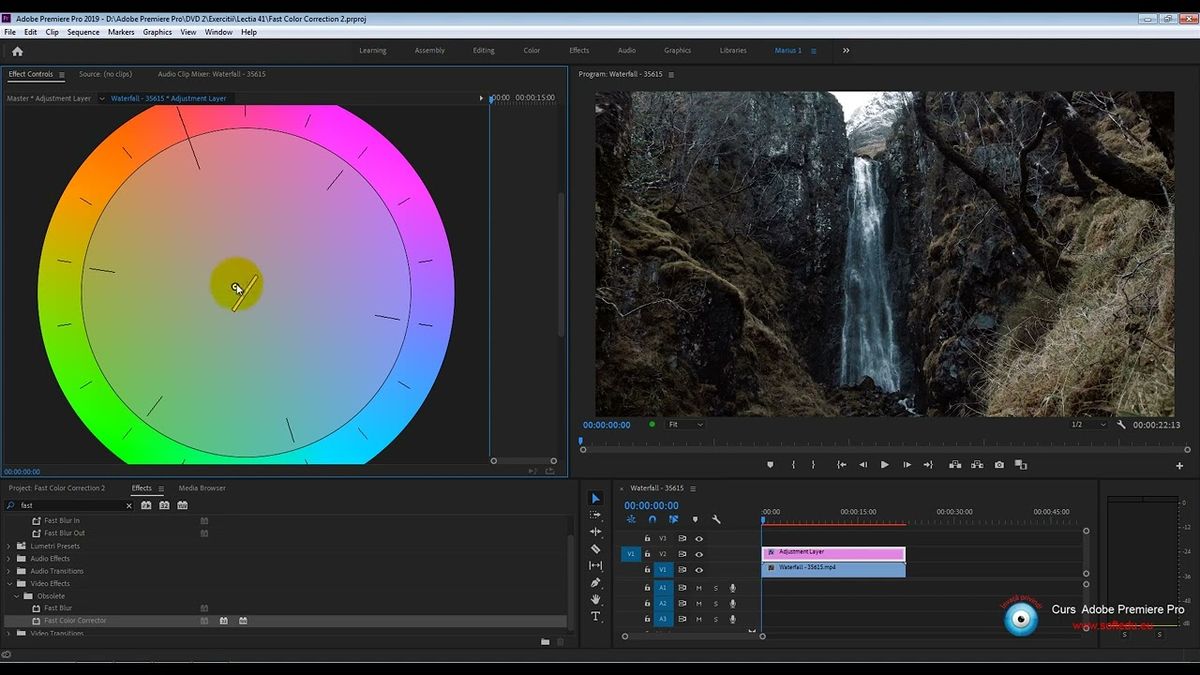Solo audio track A2
Viewport: 1200px width, 675px height.
(x=715, y=604)
